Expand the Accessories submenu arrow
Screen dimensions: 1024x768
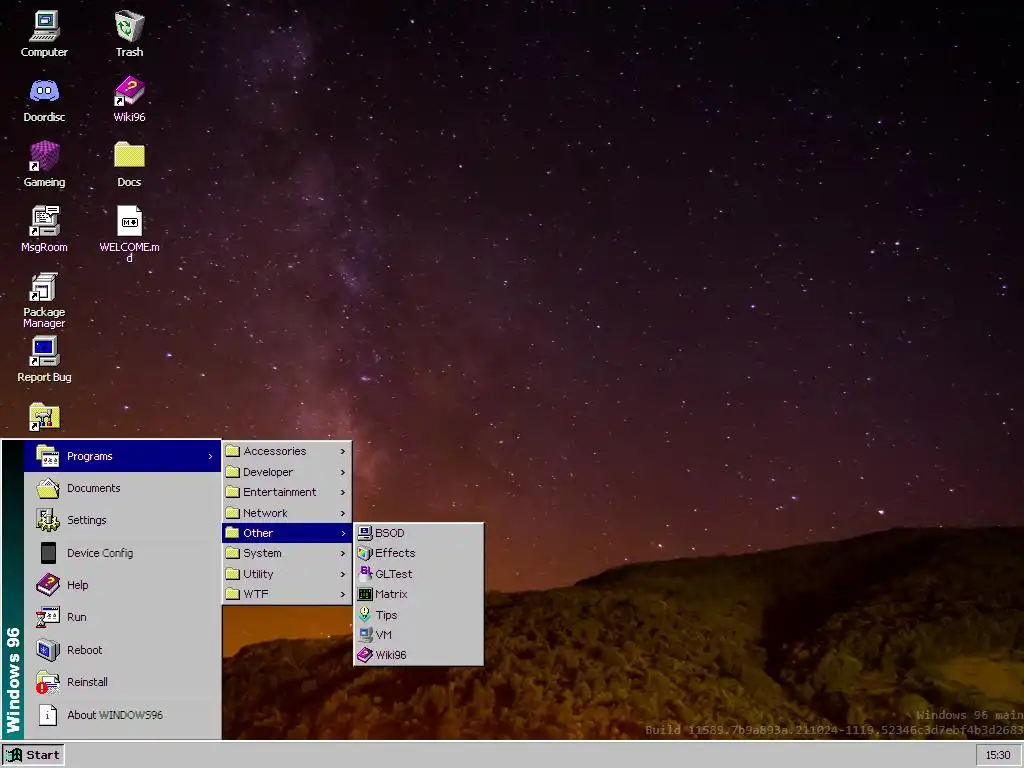(343, 451)
